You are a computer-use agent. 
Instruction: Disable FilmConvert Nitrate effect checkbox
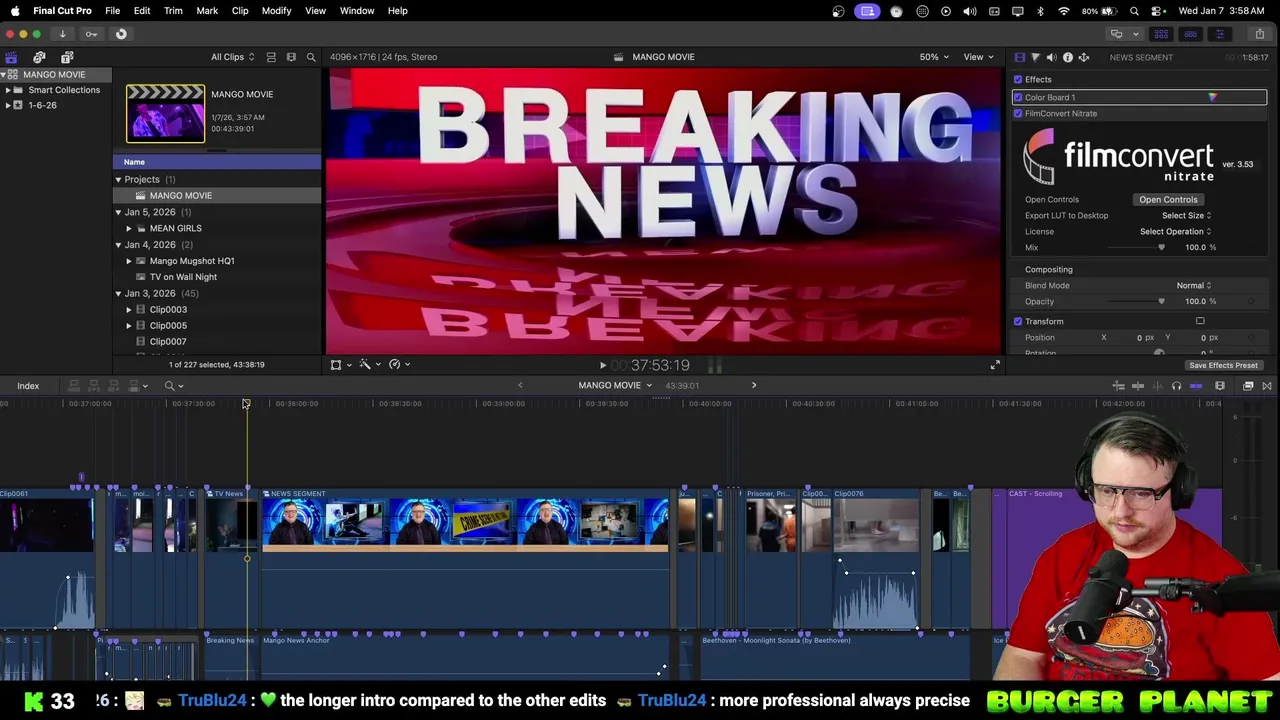[1018, 114]
